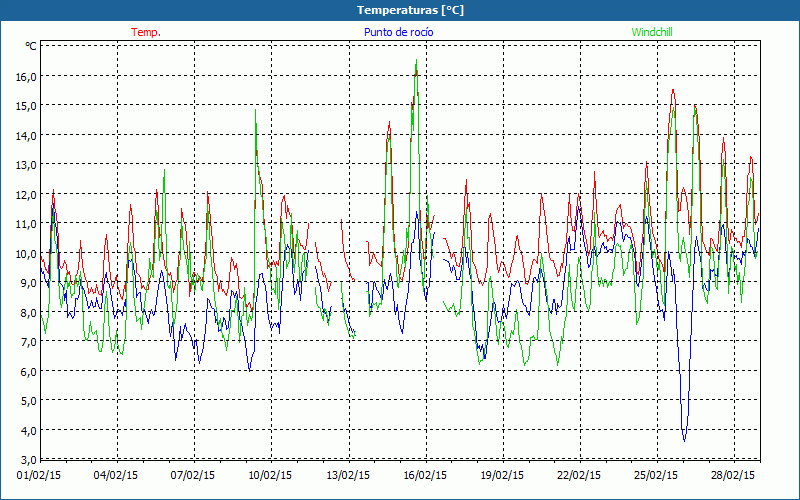Click the 3,0 y-axis value
This screenshot has height=500, width=800.
point(29,459)
